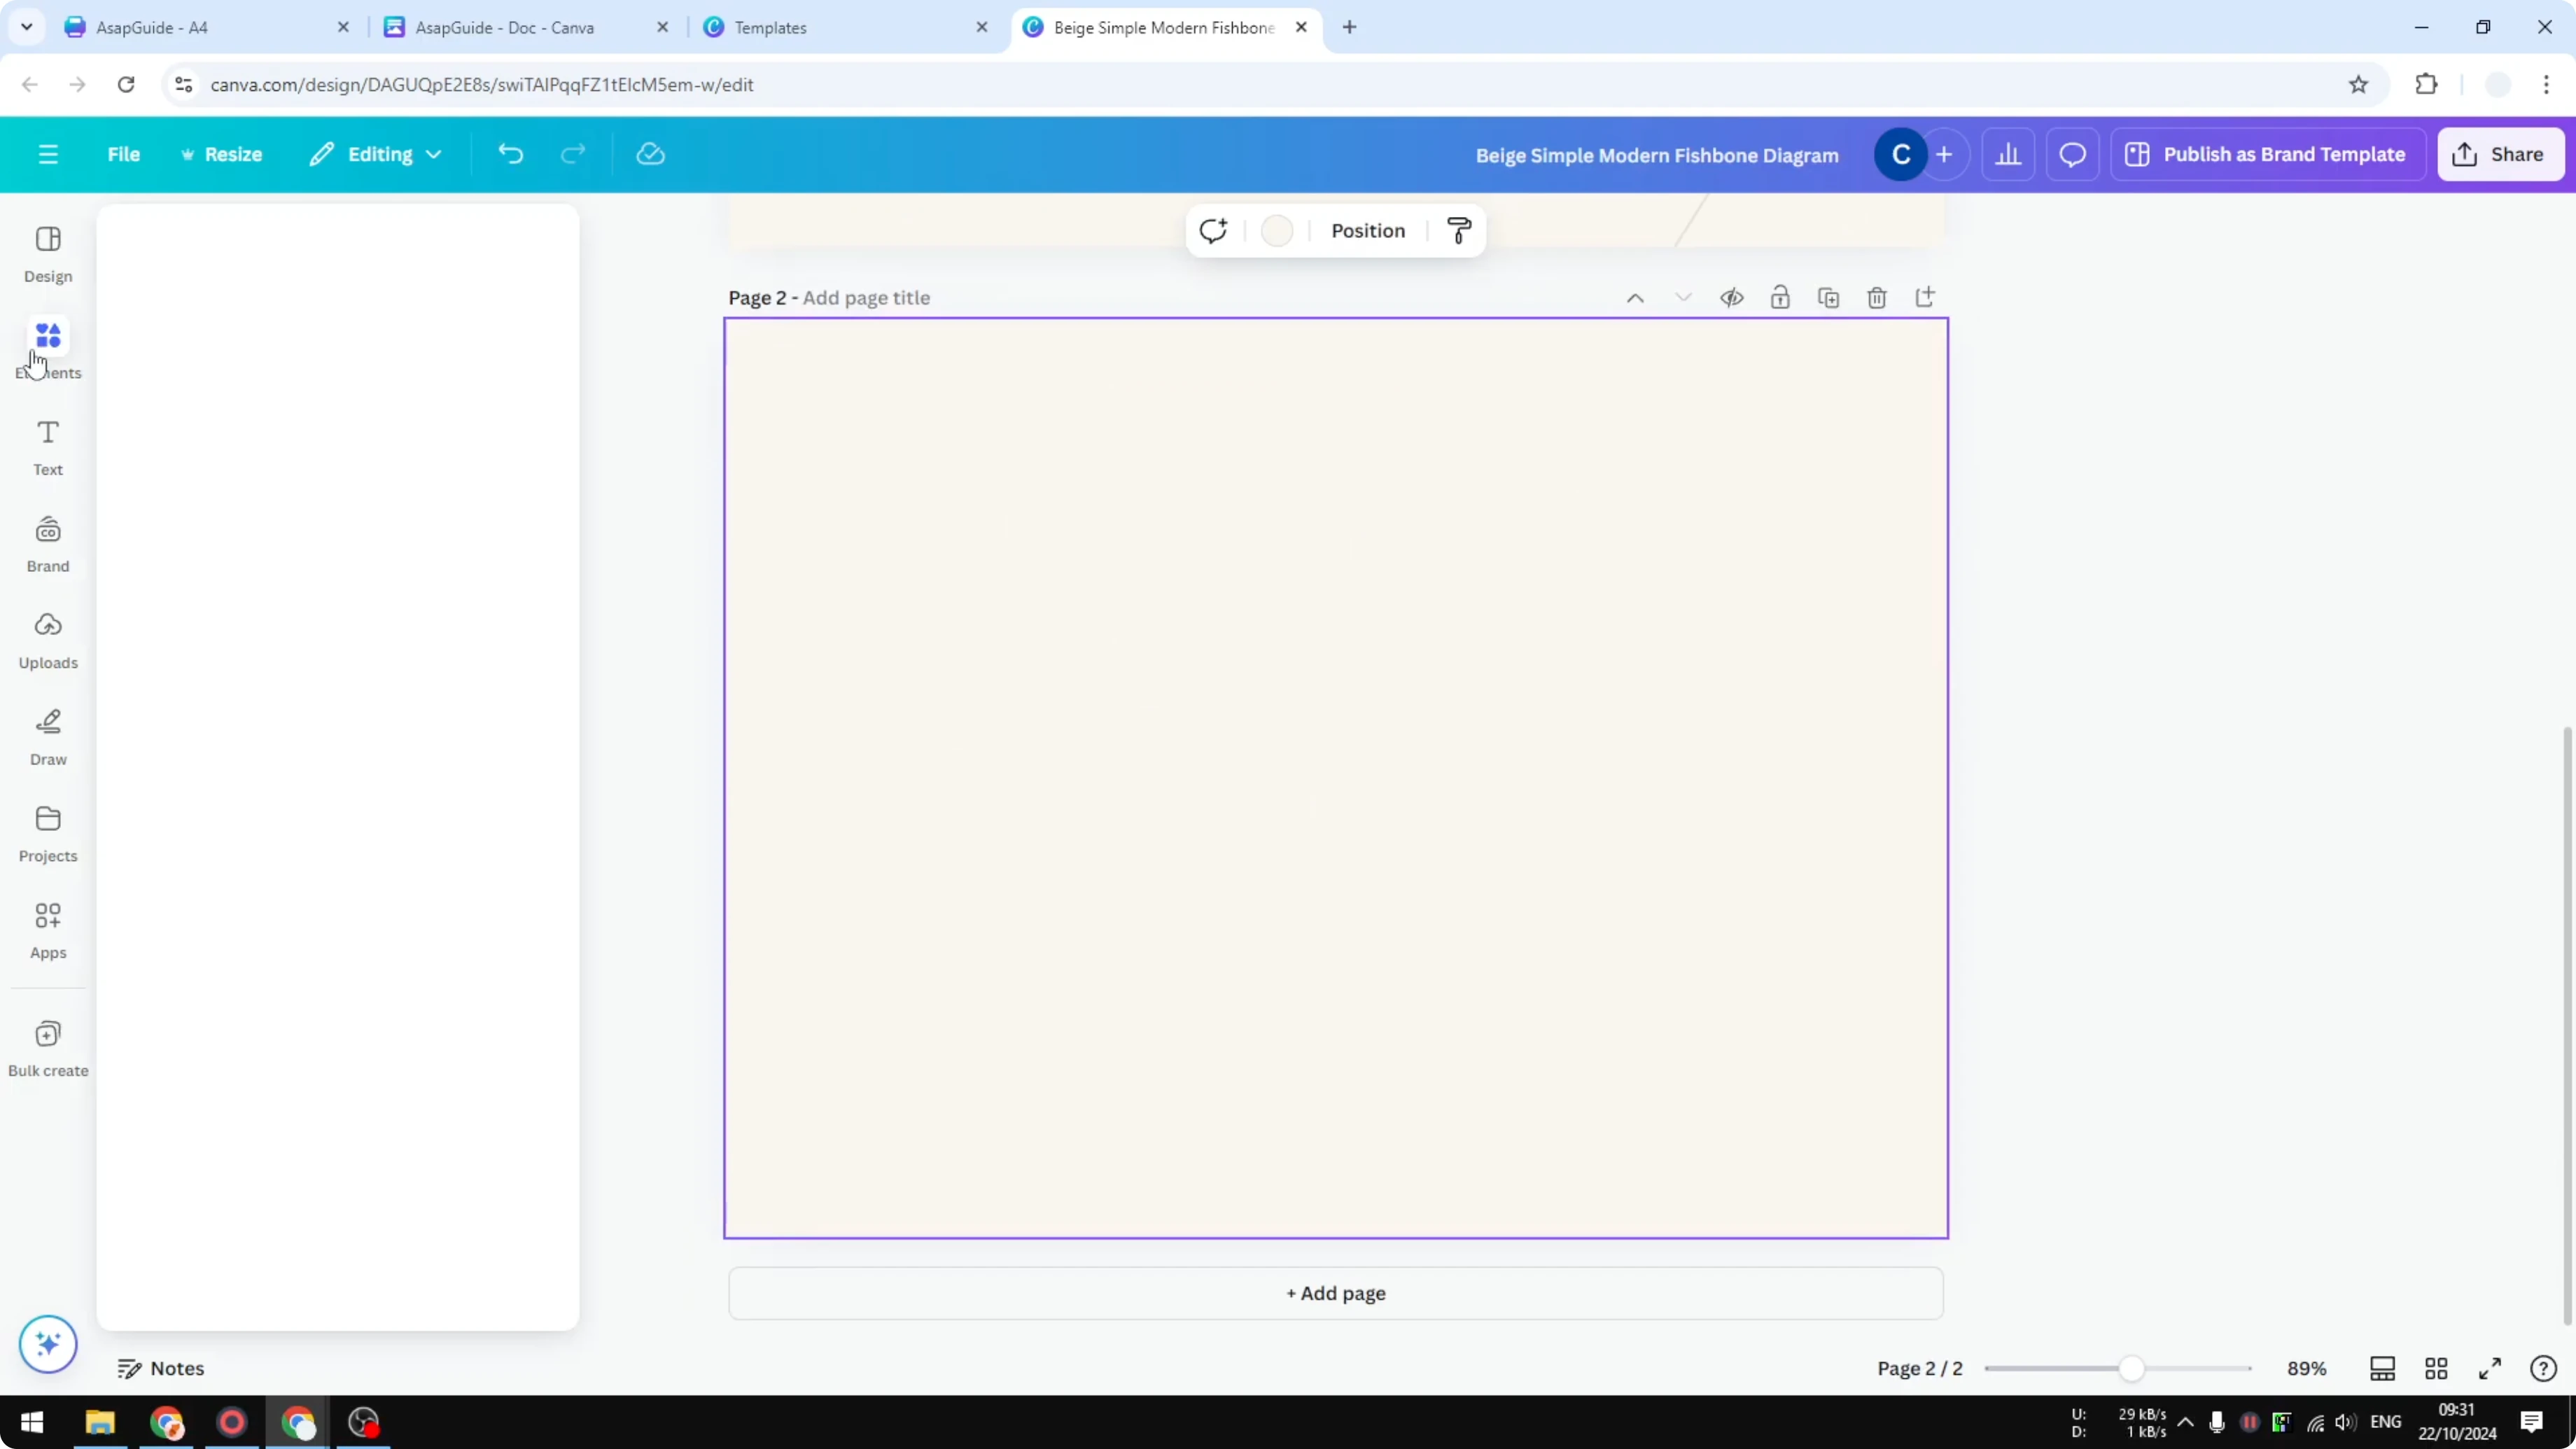Open the background color swatch in the toolbar
The height and width of the screenshot is (1449, 2576).
(1277, 230)
